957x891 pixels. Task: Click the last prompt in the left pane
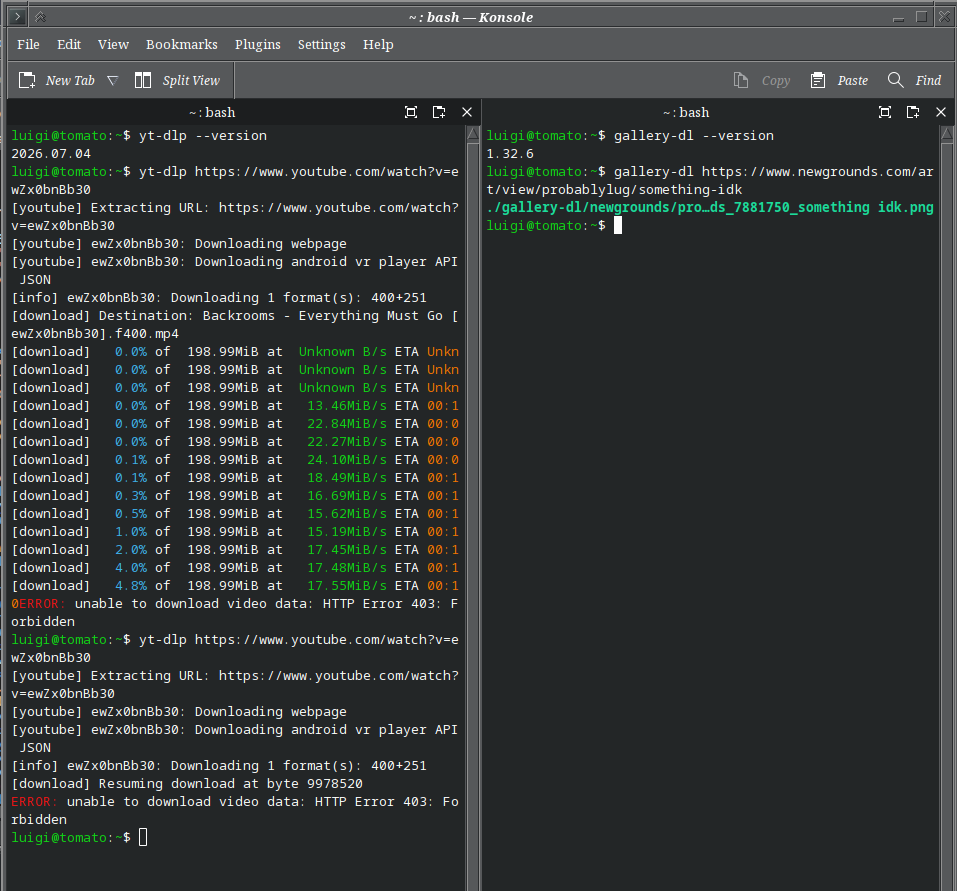79,837
